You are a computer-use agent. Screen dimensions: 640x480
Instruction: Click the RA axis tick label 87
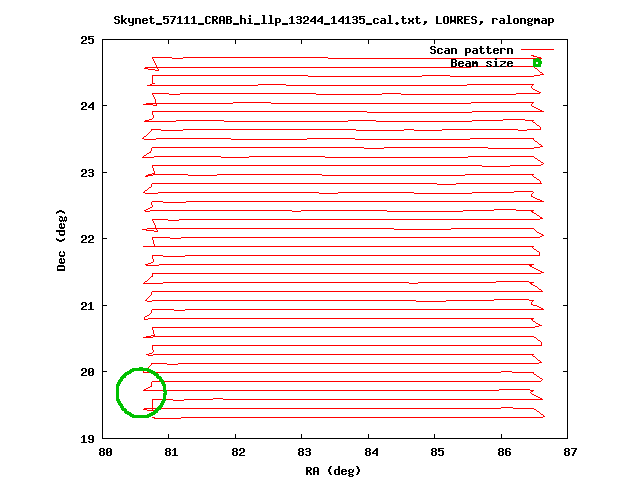570,452
